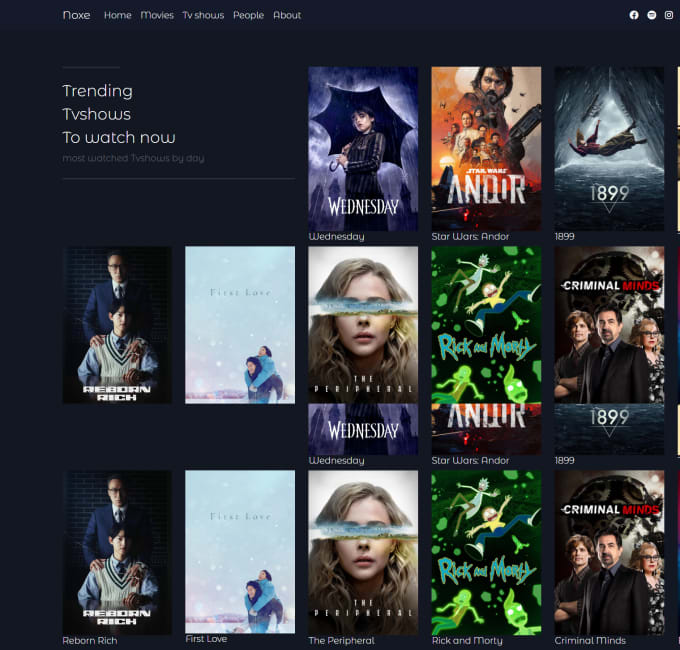Click the 'Criminal Minds' caption text
Image resolution: width=680 pixels, height=650 pixels.
tap(590, 640)
